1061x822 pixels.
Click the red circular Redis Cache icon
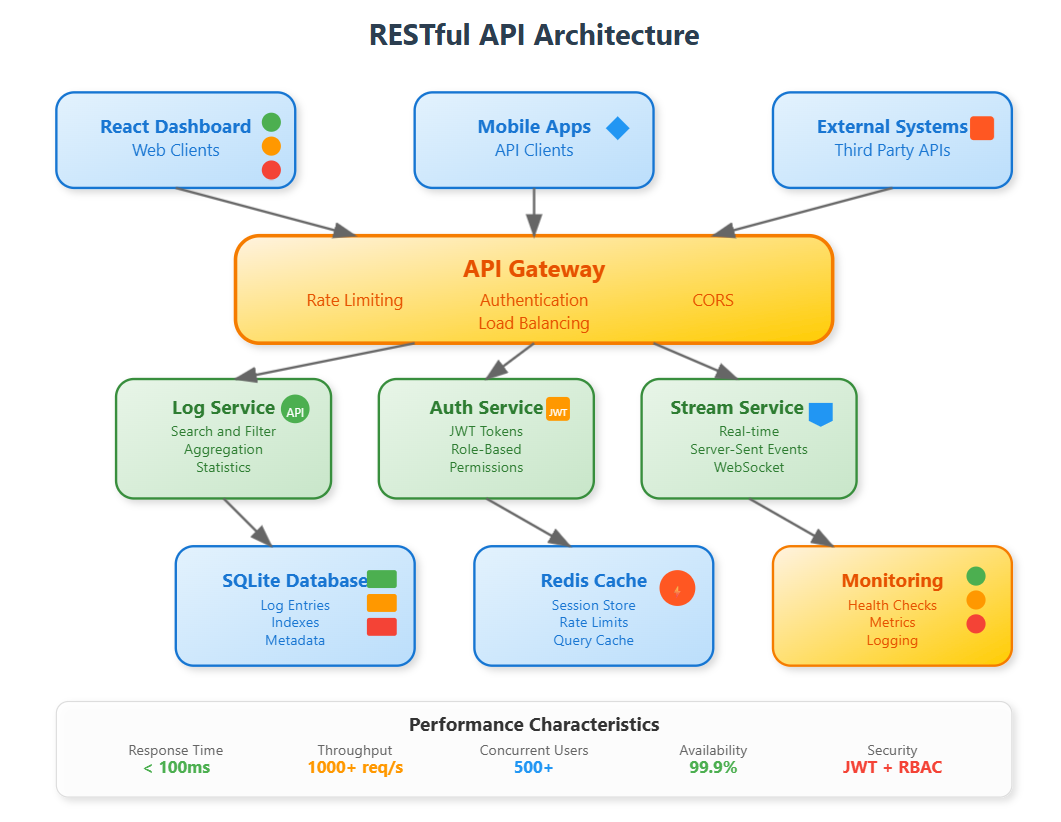point(677,588)
